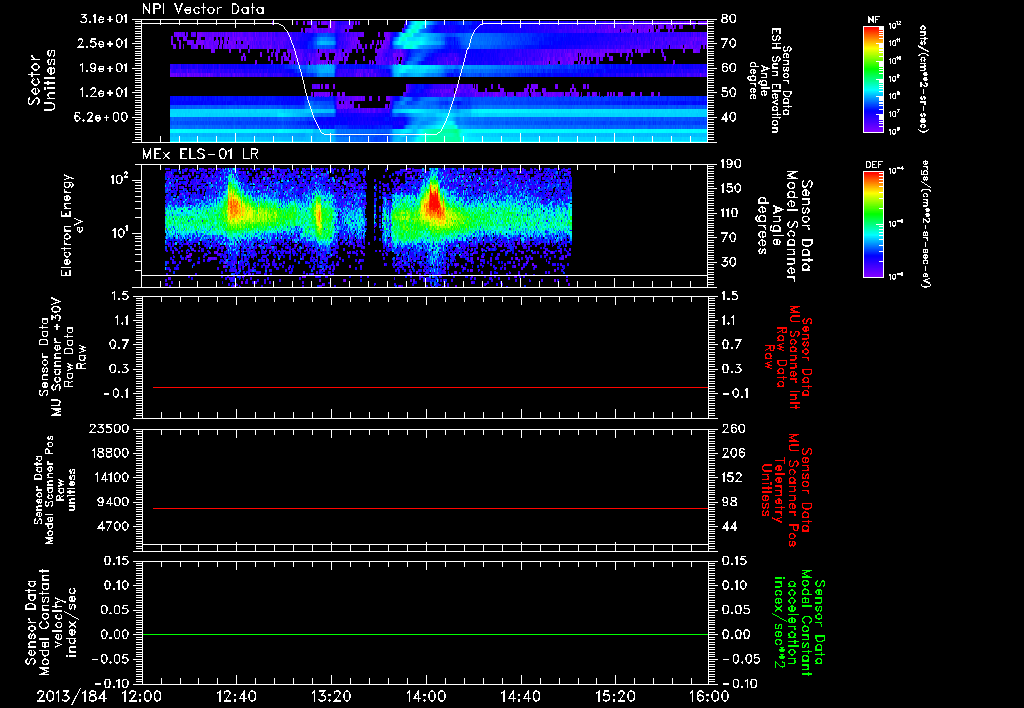Click the "190" scanner angle tick label

pyautogui.click(x=731, y=164)
